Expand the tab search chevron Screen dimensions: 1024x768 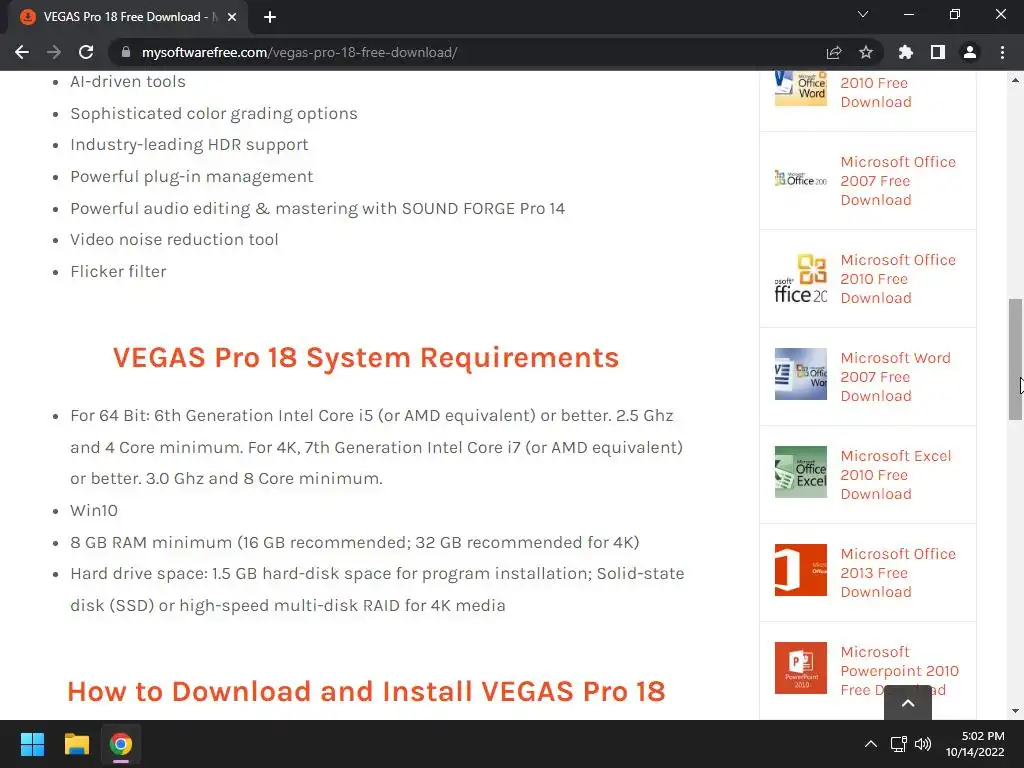863,14
